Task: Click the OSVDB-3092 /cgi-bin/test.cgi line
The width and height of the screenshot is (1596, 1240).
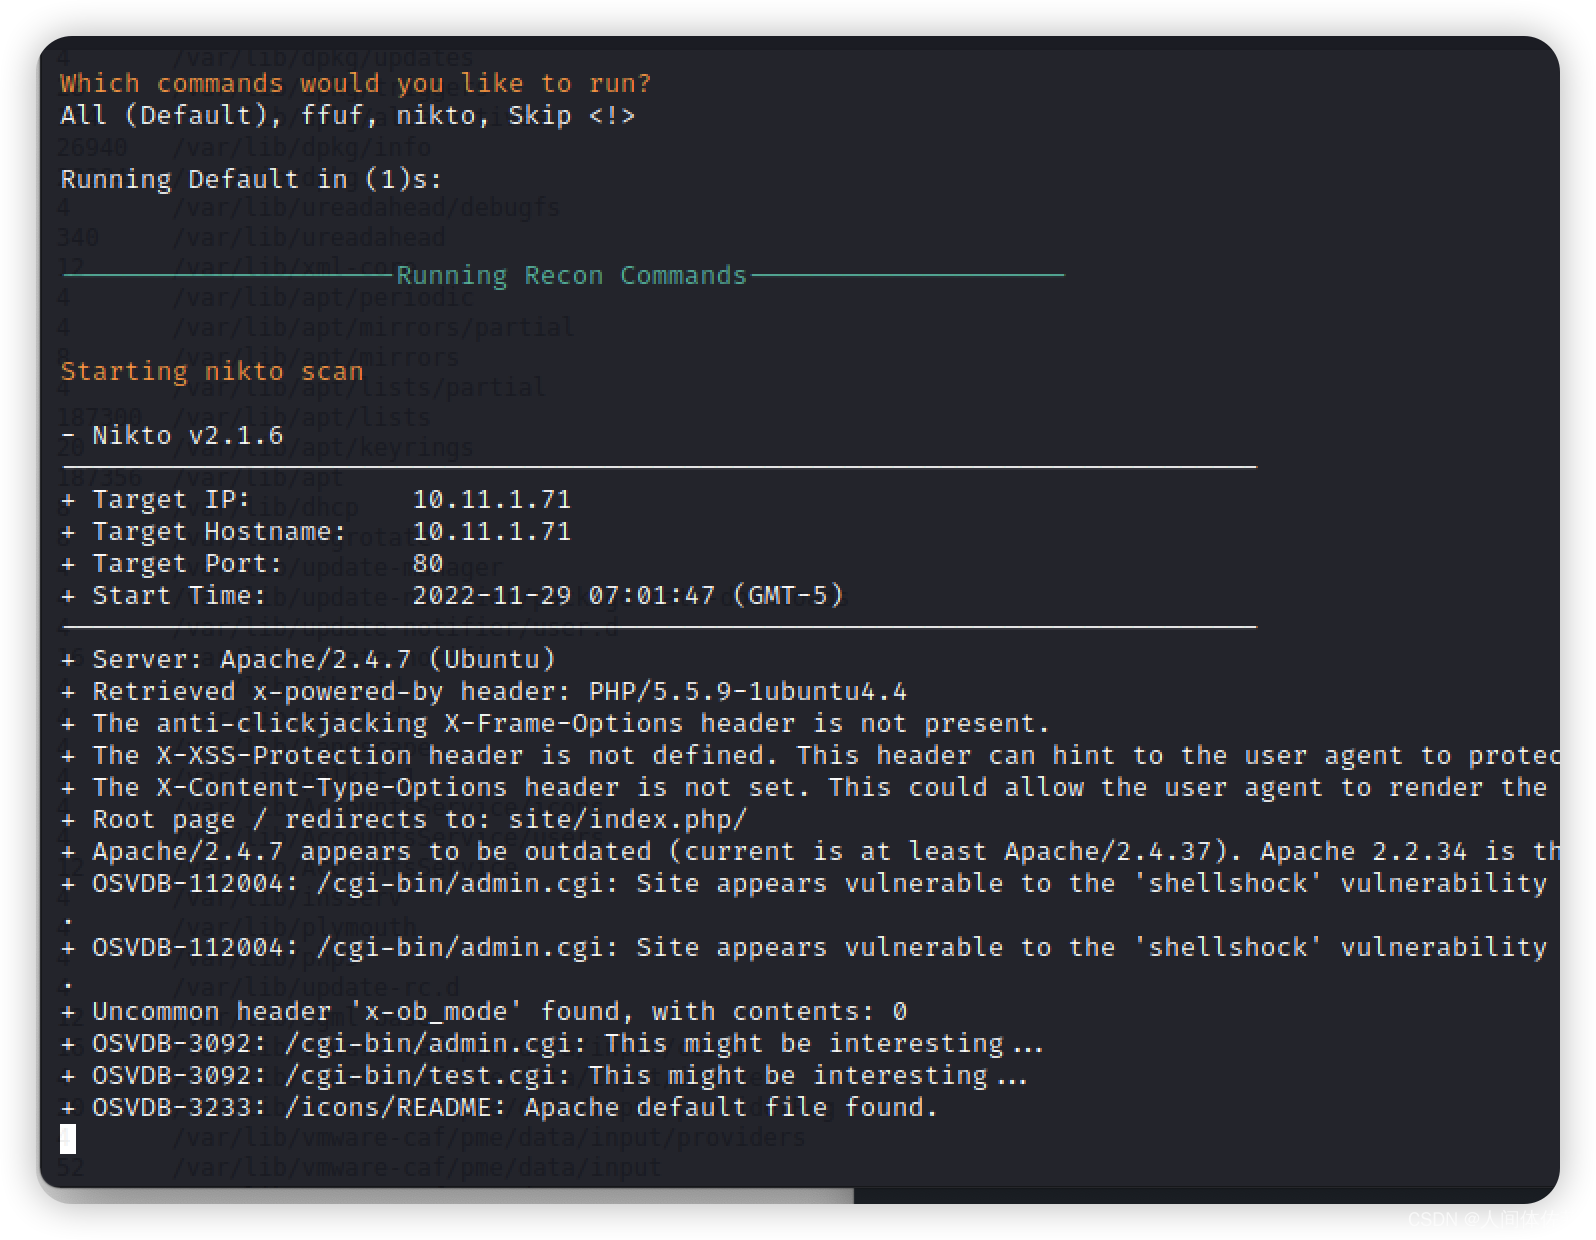Action: [x=543, y=1075]
